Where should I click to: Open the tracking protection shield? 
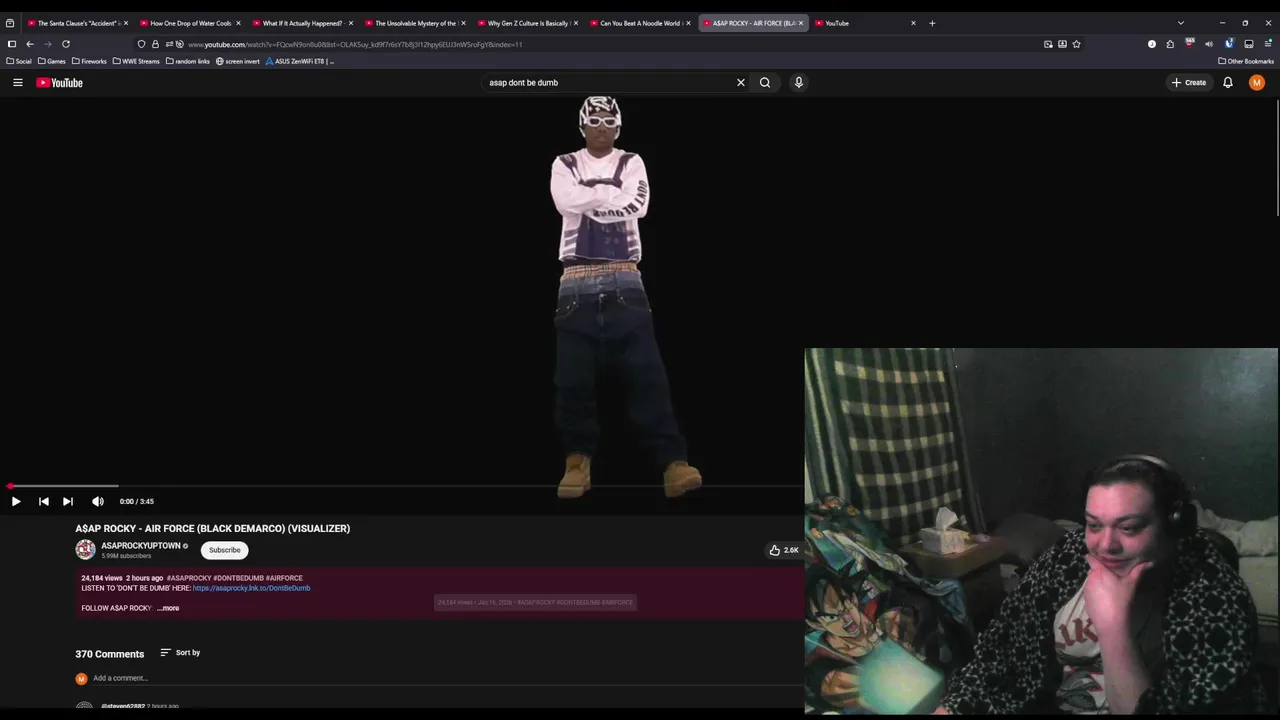tap(141, 44)
